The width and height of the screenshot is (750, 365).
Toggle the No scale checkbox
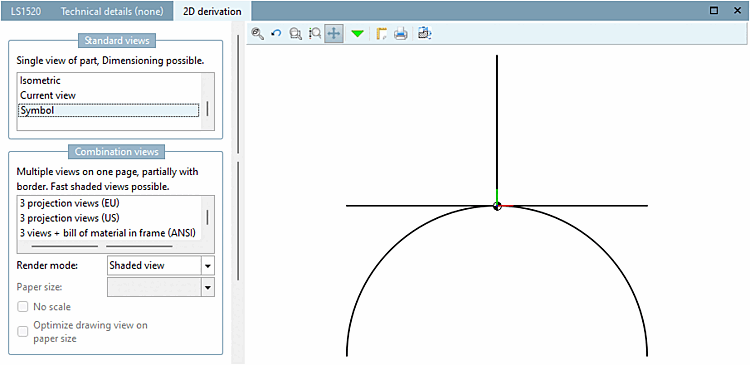[22, 307]
